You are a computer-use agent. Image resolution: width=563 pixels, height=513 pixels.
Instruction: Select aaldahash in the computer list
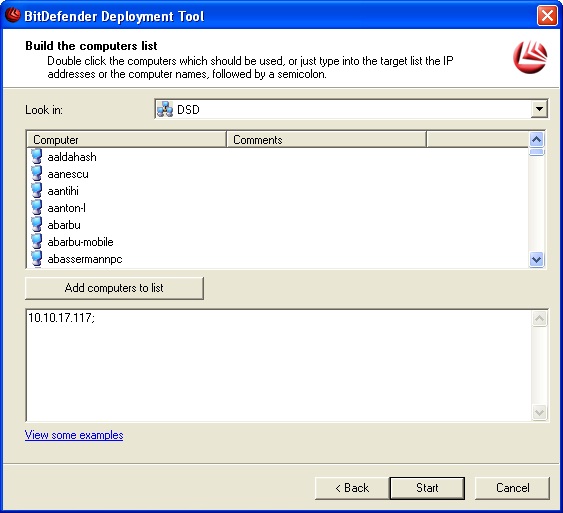tap(72, 157)
